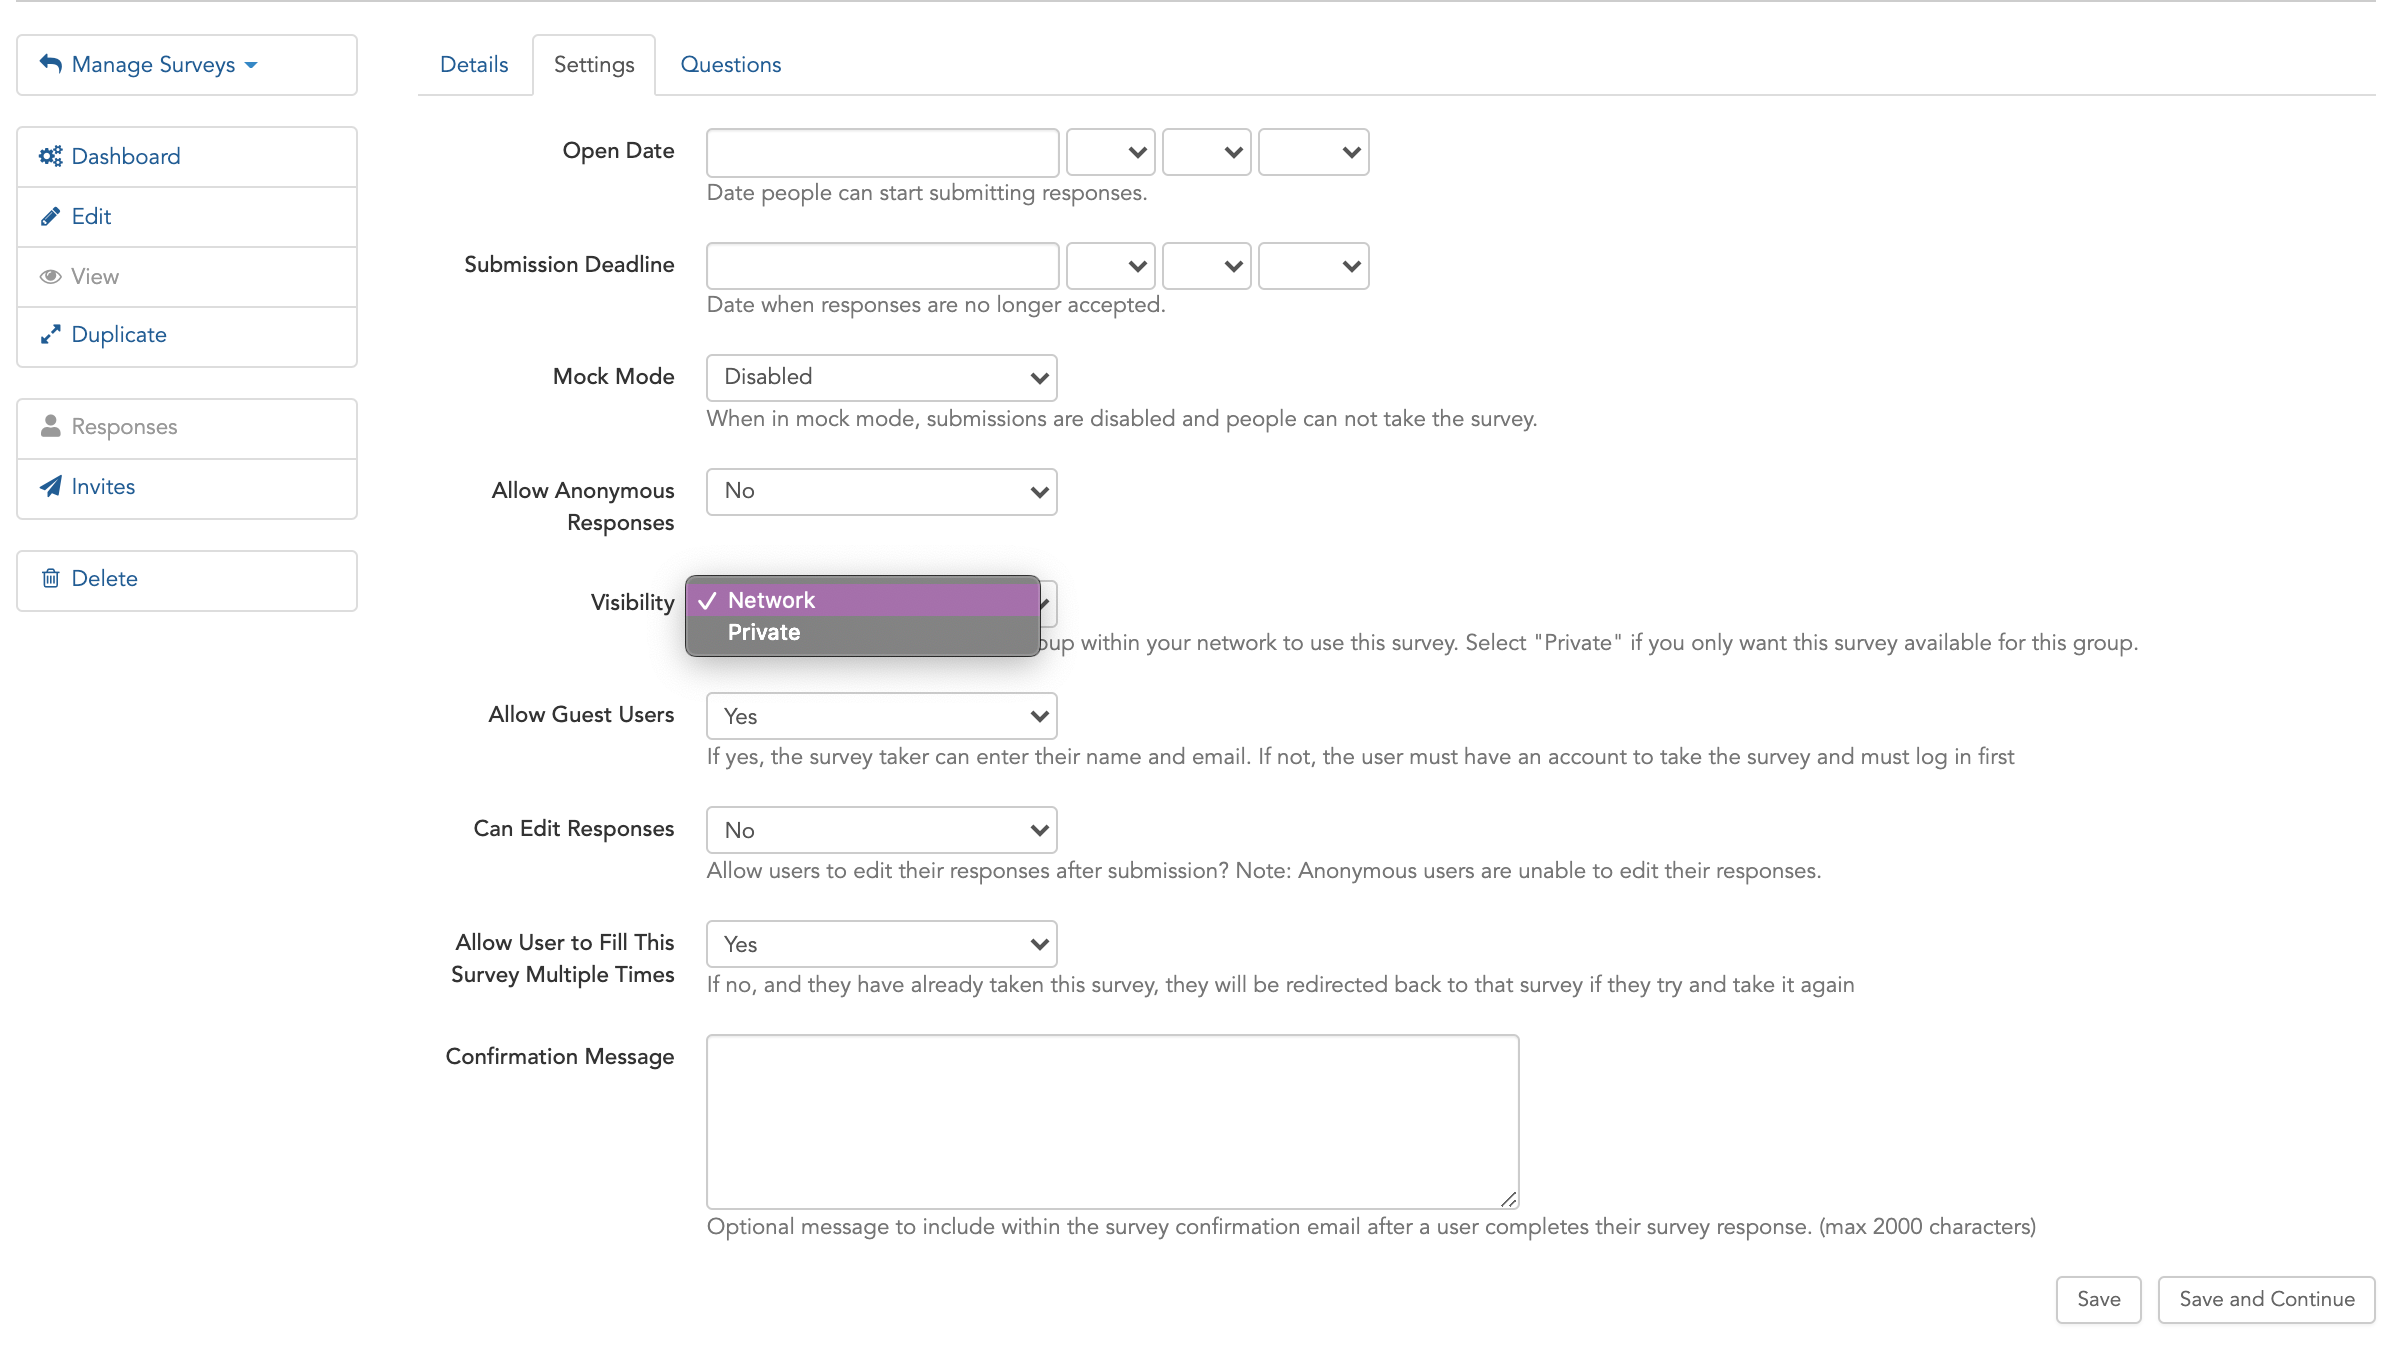Click the Delete sidebar link
The width and height of the screenshot is (2400, 1352).
(x=187, y=580)
